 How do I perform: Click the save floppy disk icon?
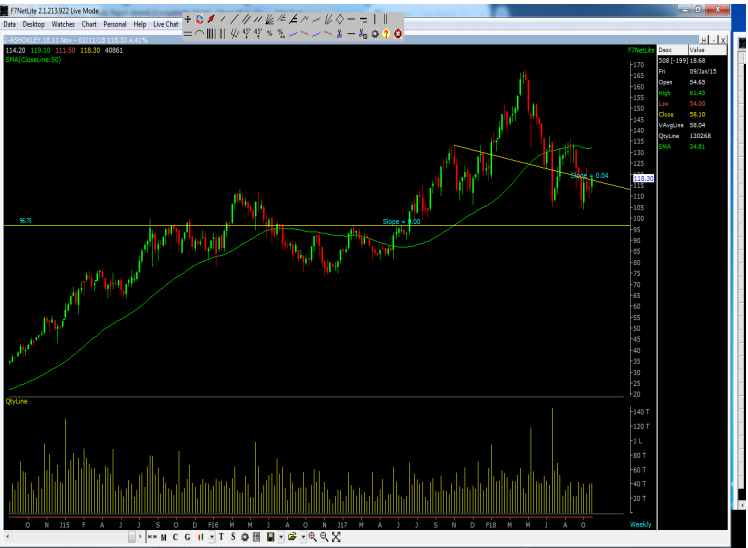pyautogui.click(x=270, y=537)
